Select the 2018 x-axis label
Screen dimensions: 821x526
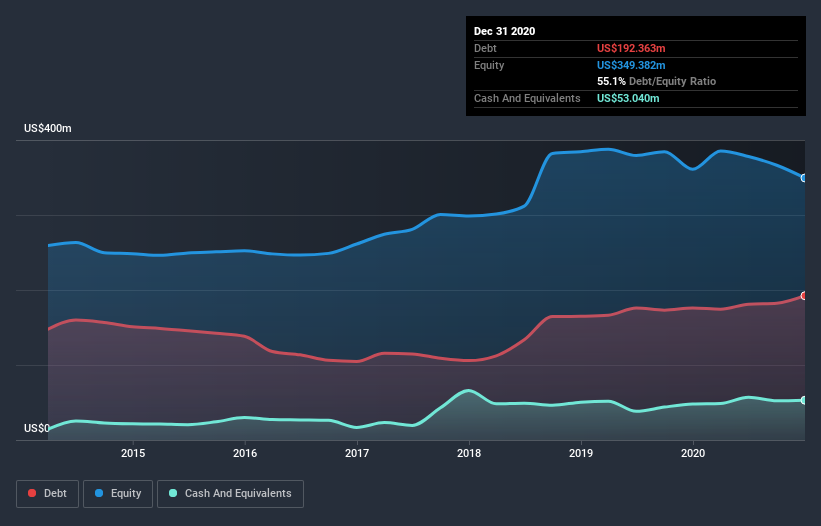pyautogui.click(x=469, y=453)
